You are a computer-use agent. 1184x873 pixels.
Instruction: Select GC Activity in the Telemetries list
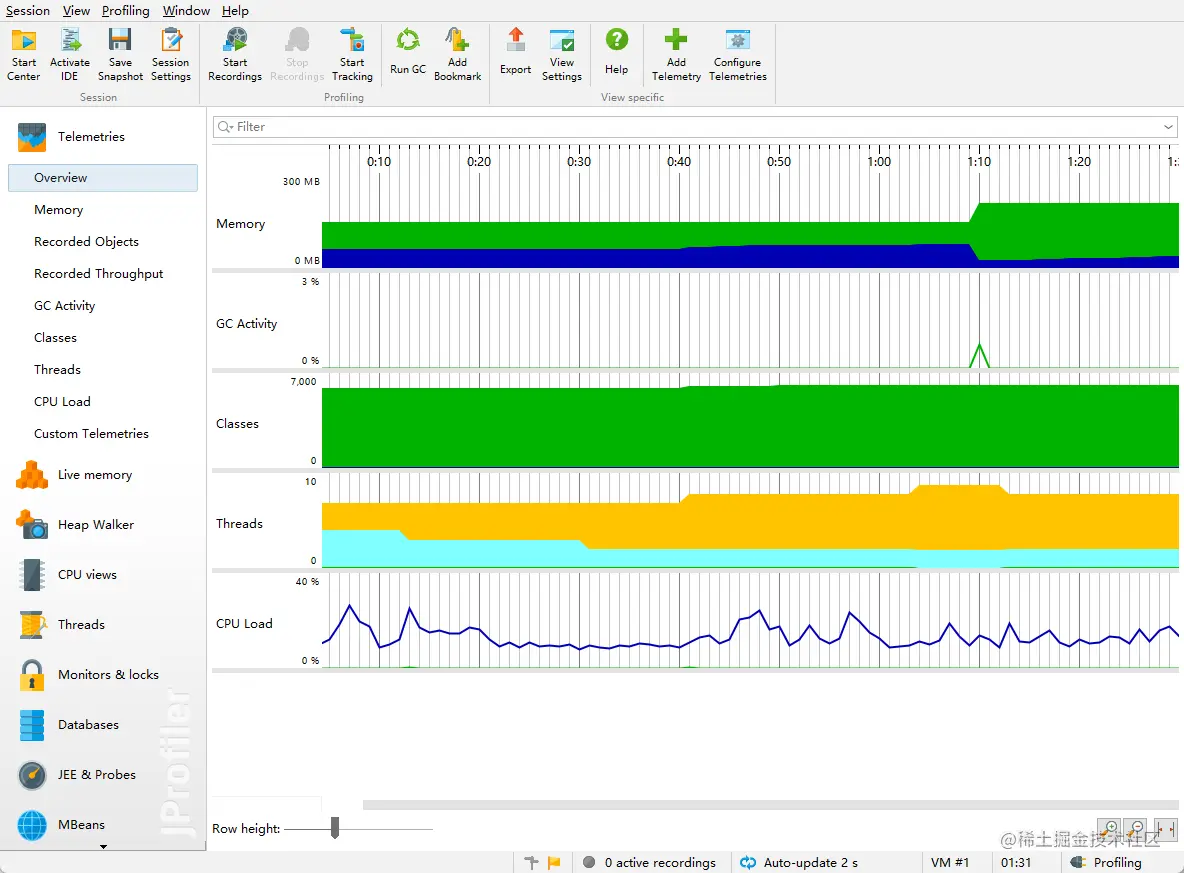tap(65, 306)
